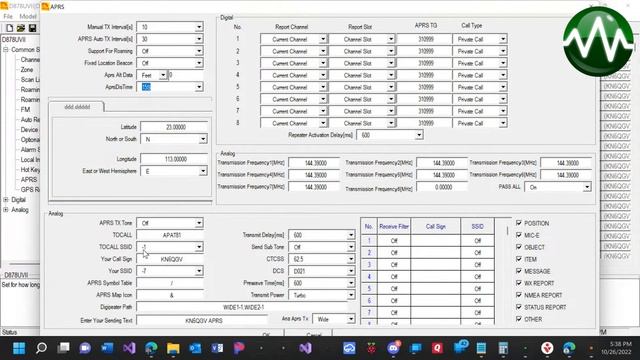The image size is (640, 360).
Task: Open the taskbar clock and date
Action: (x=616, y=348)
